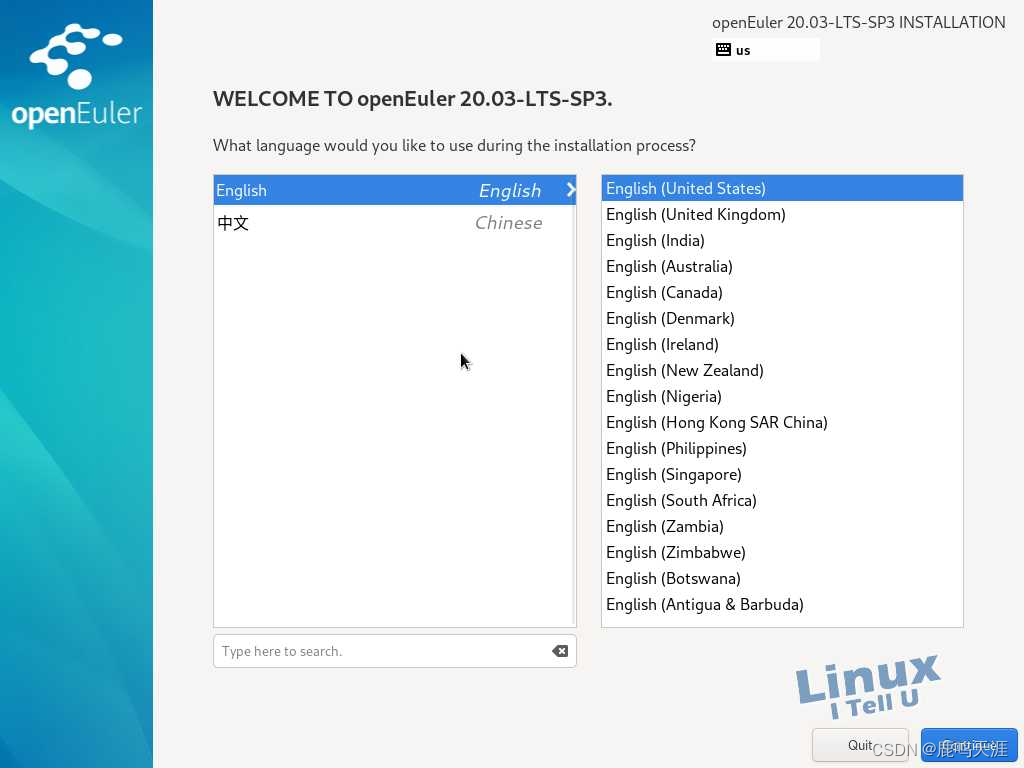This screenshot has width=1024, height=768.
Task: Click the language search input field
Action: click(394, 651)
